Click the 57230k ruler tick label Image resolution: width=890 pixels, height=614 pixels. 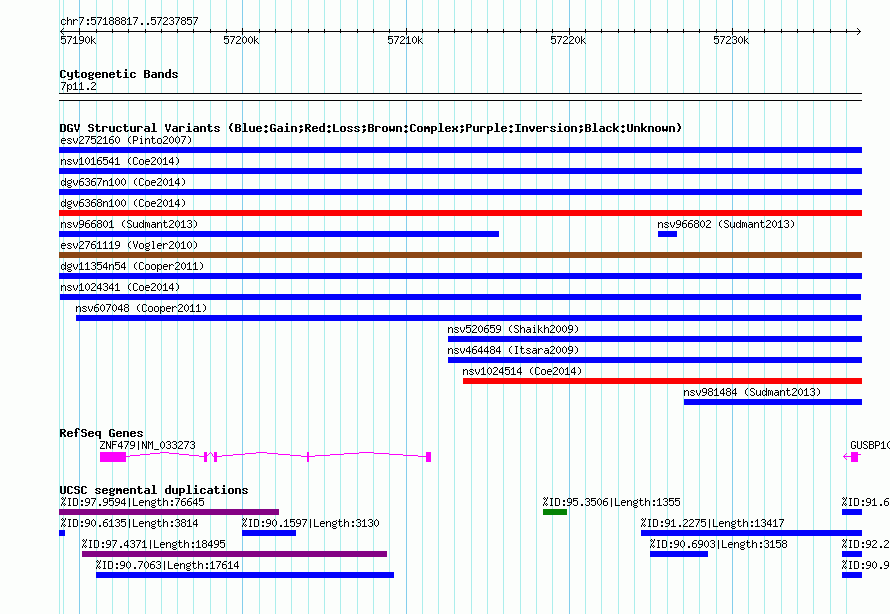[731, 40]
